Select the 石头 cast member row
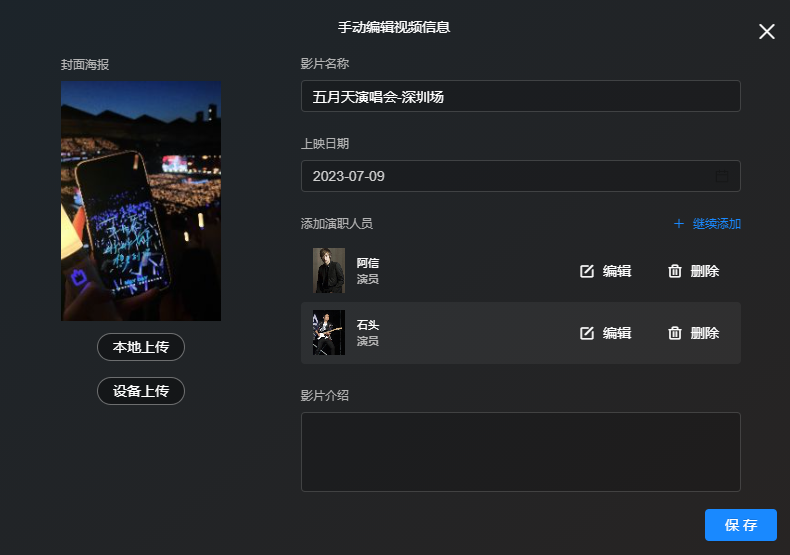The height and width of the screenshot is (555, 790). click(x=520, y=333)
